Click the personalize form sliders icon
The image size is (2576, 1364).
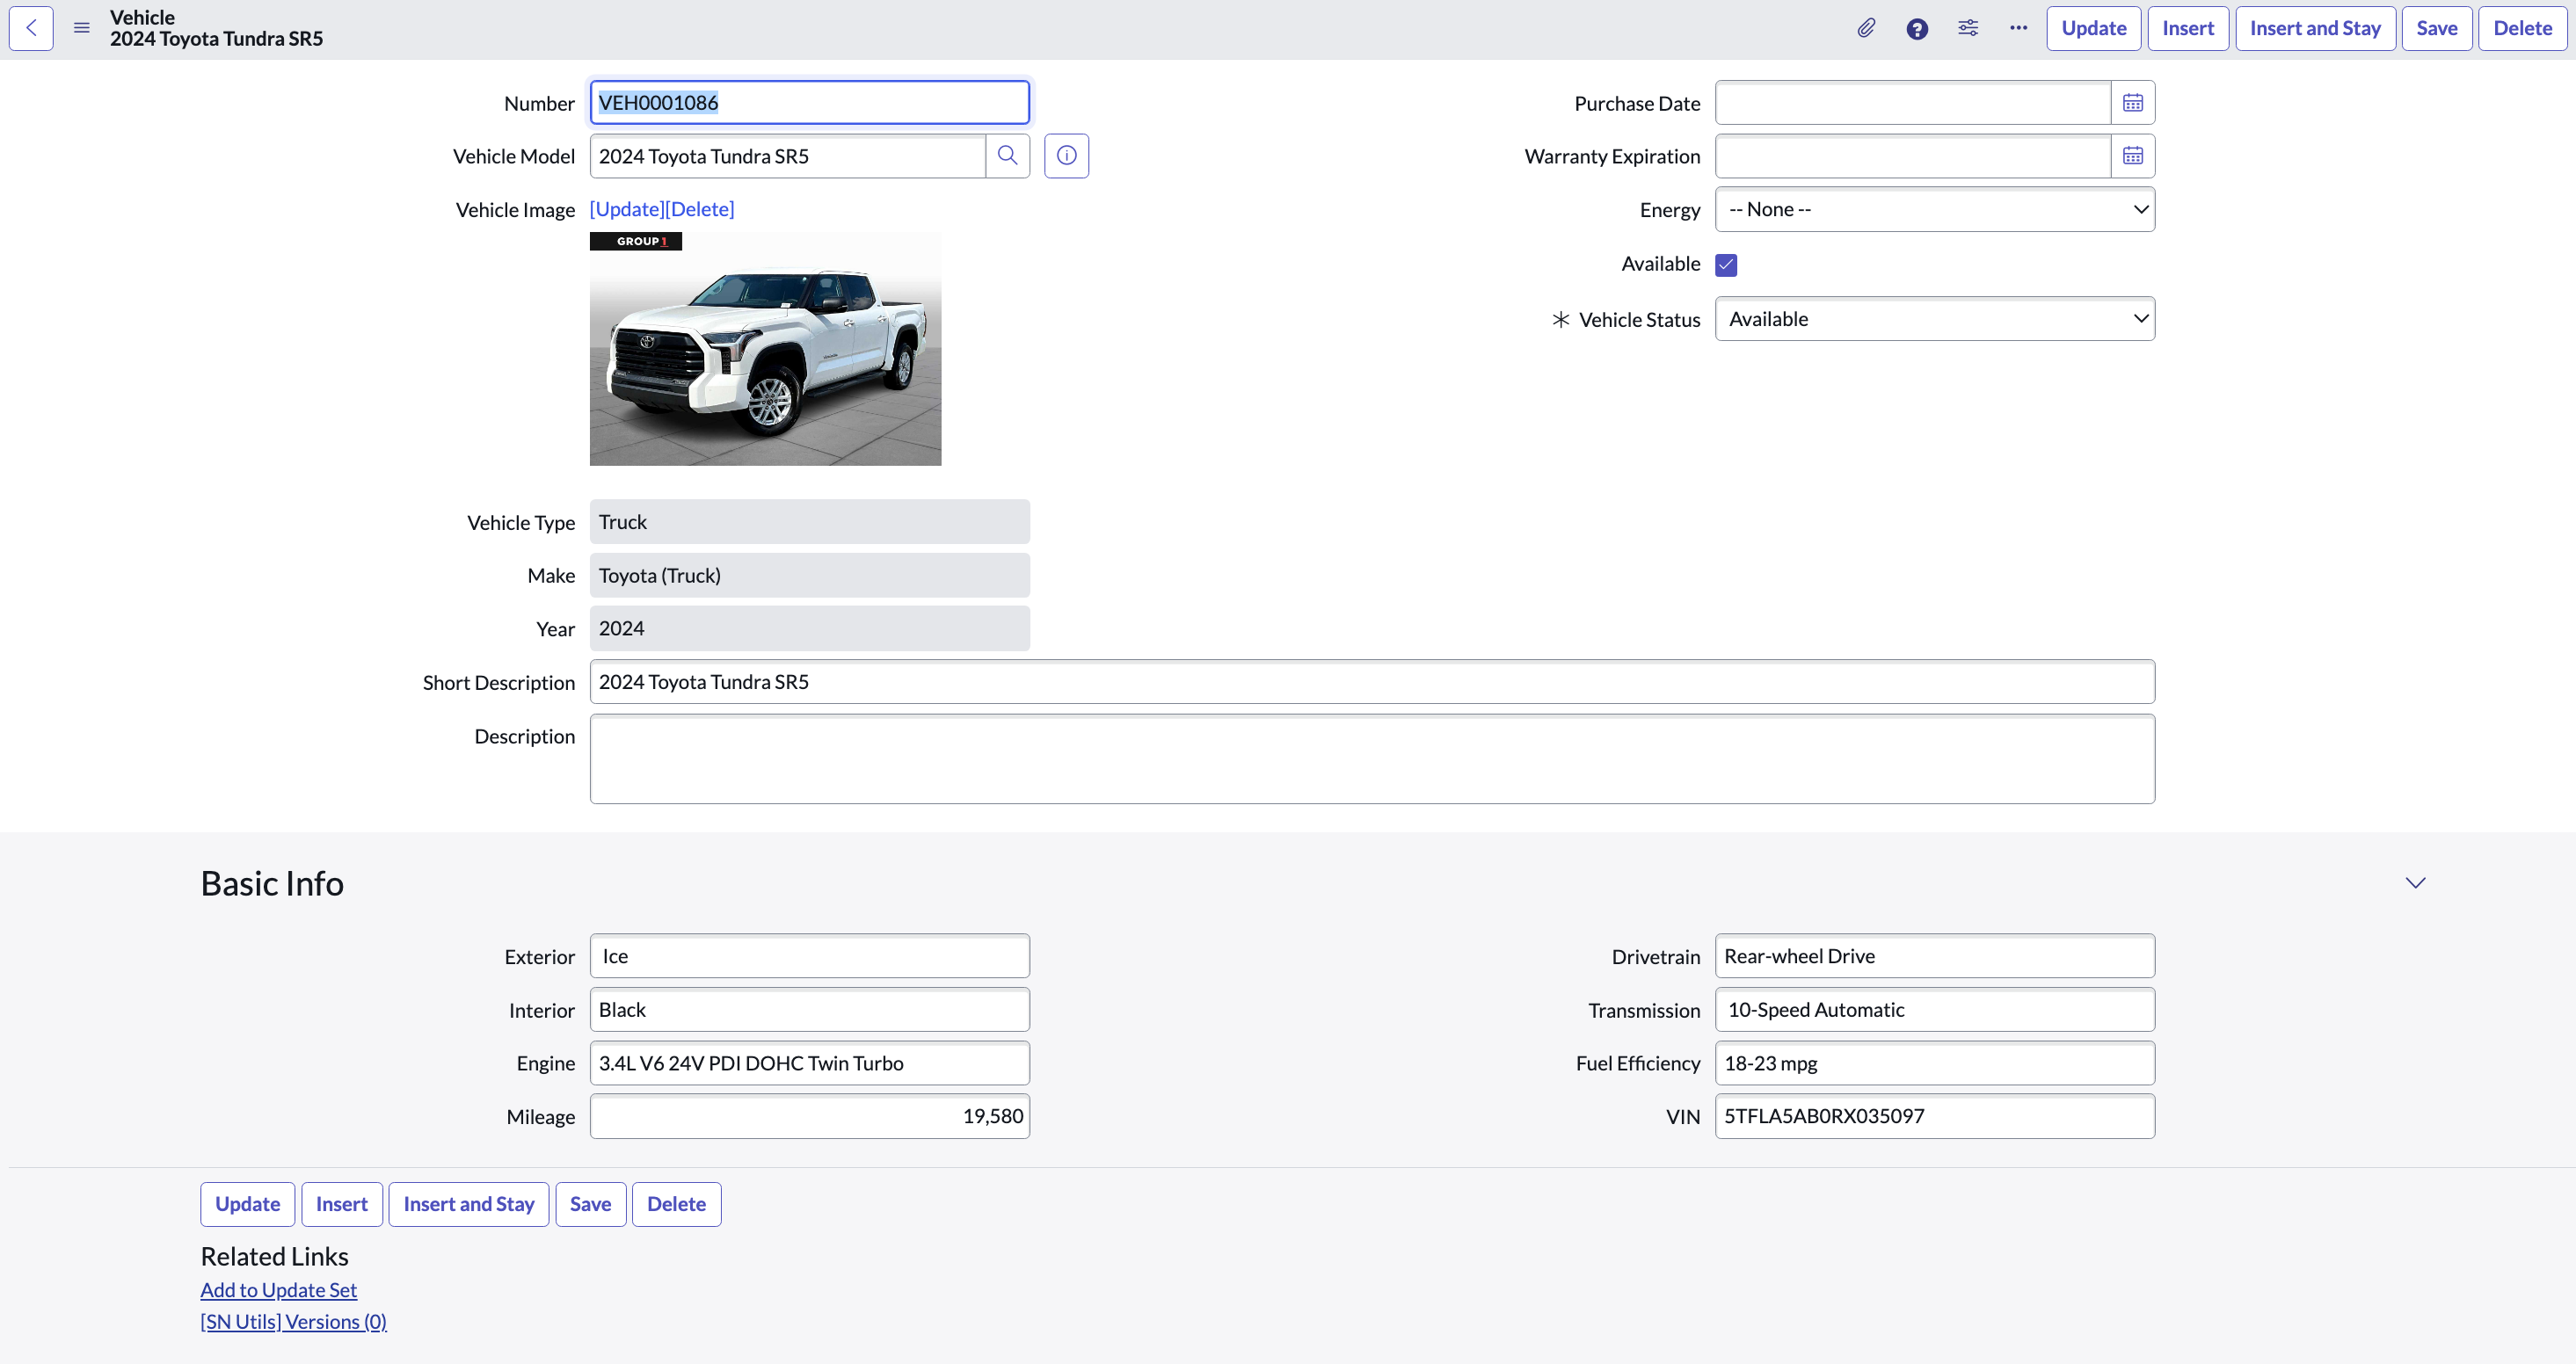(x=1967, y=28)
